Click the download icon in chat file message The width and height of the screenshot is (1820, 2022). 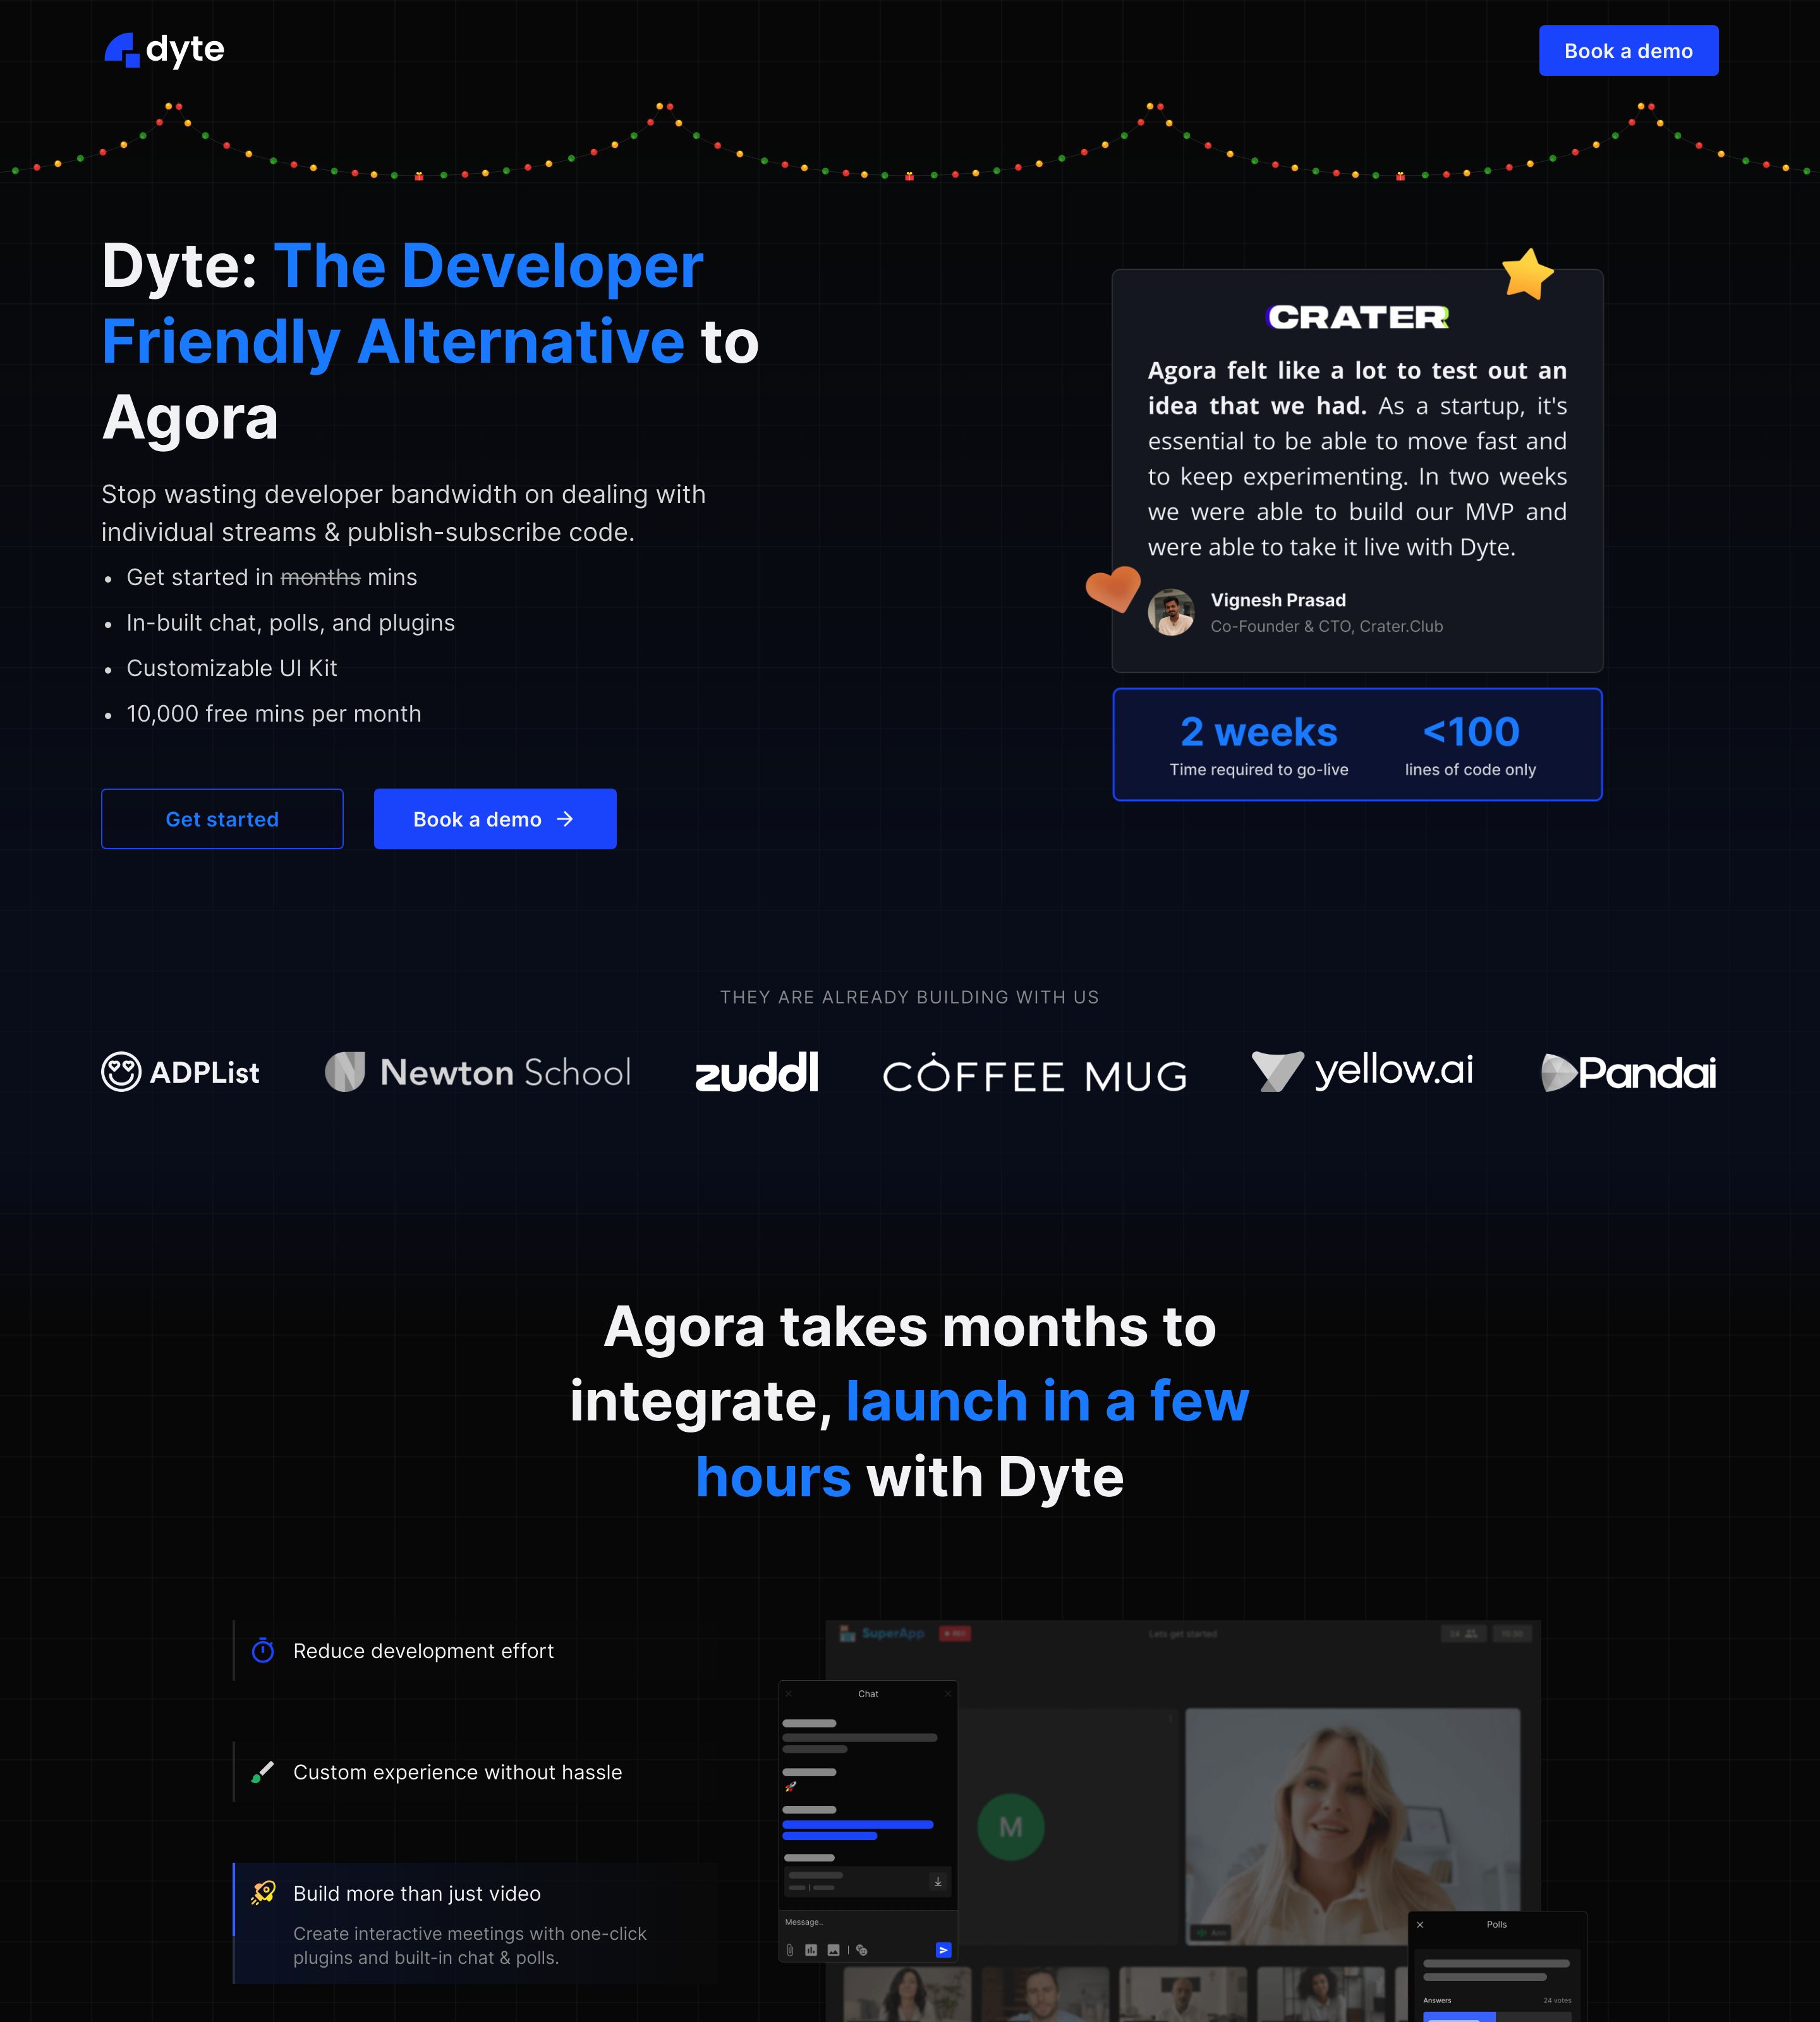pos(938,1882)
